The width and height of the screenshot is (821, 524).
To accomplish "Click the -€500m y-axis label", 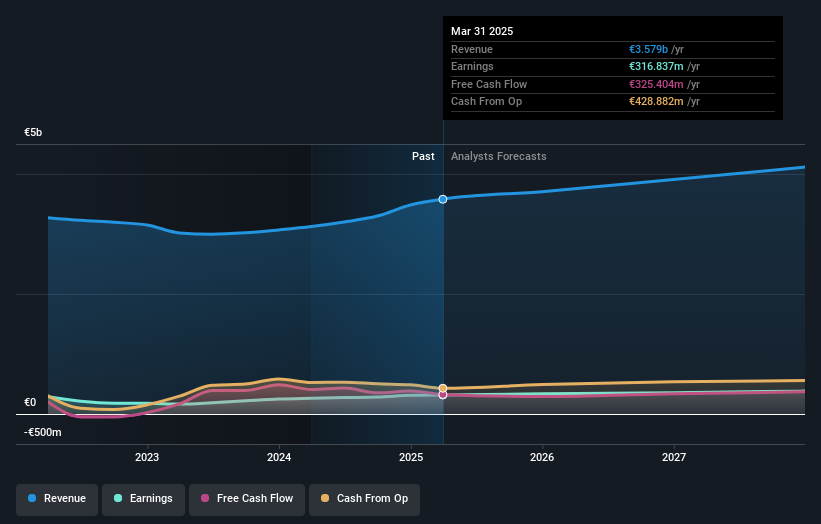I will [42, 432].
